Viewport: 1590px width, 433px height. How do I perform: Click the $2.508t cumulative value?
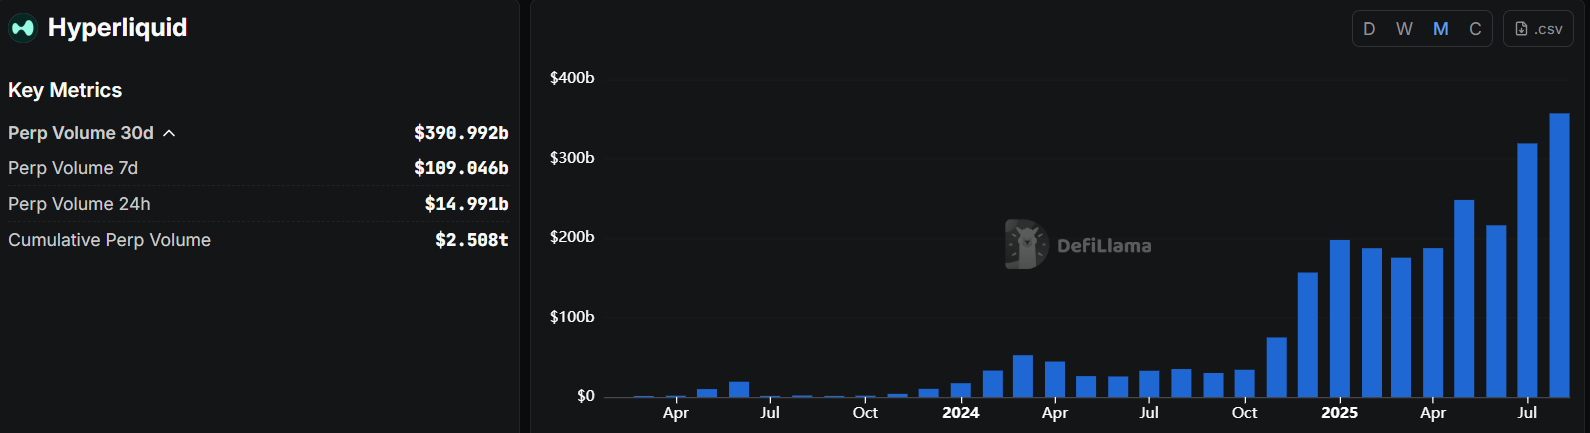tap(471, 240)
